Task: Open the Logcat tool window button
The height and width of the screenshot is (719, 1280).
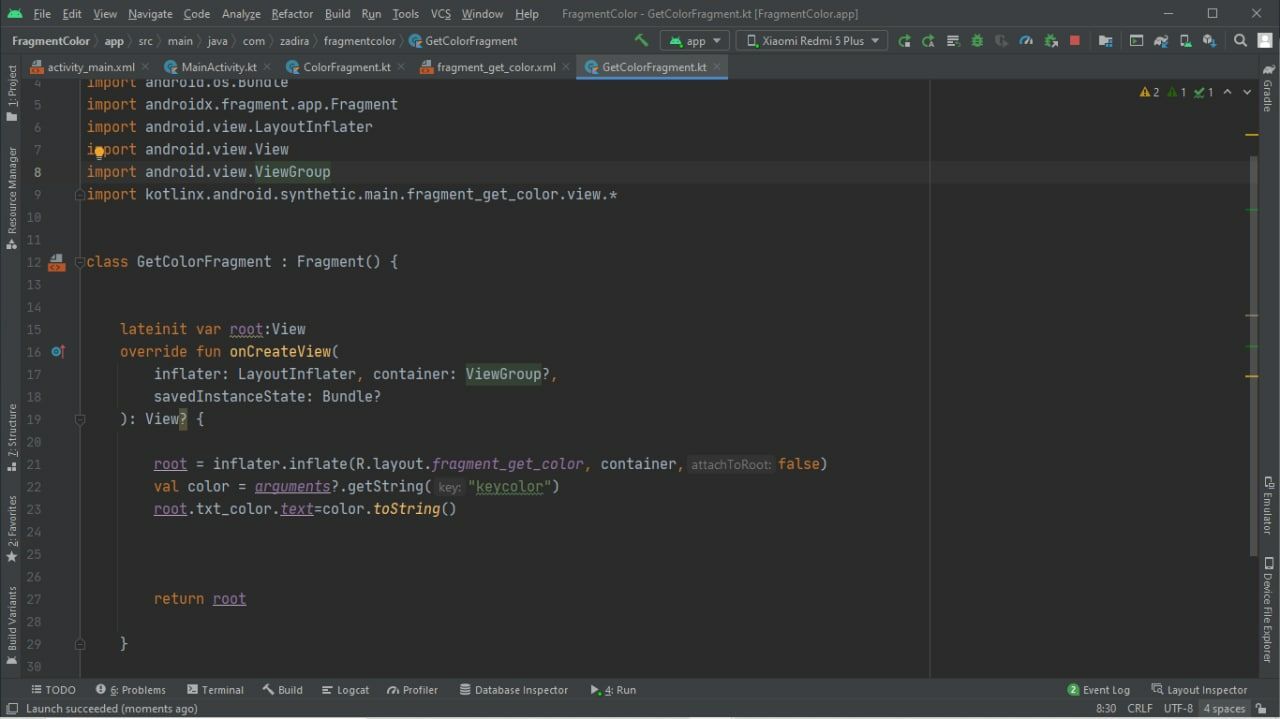Action: (345, 690)
